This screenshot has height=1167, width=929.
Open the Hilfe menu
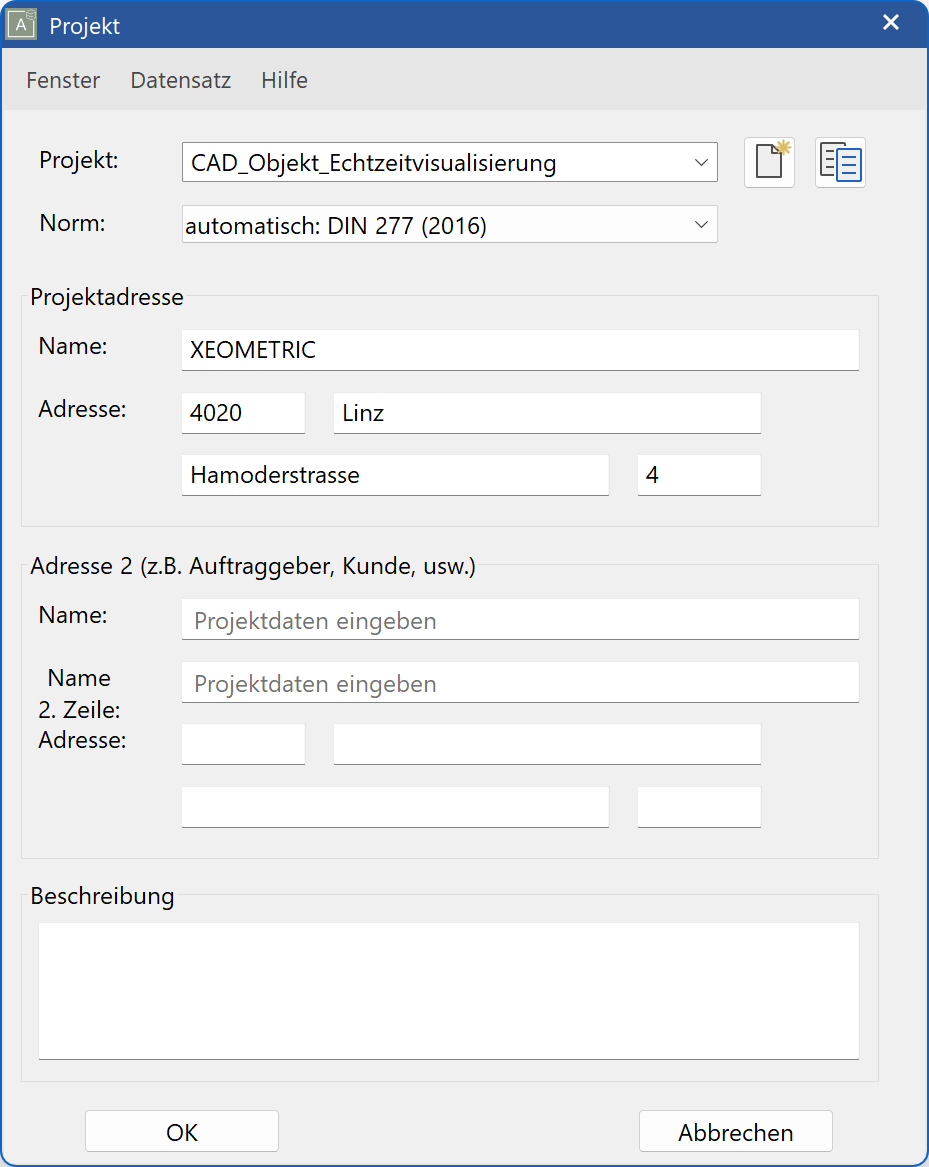(284, 81)
